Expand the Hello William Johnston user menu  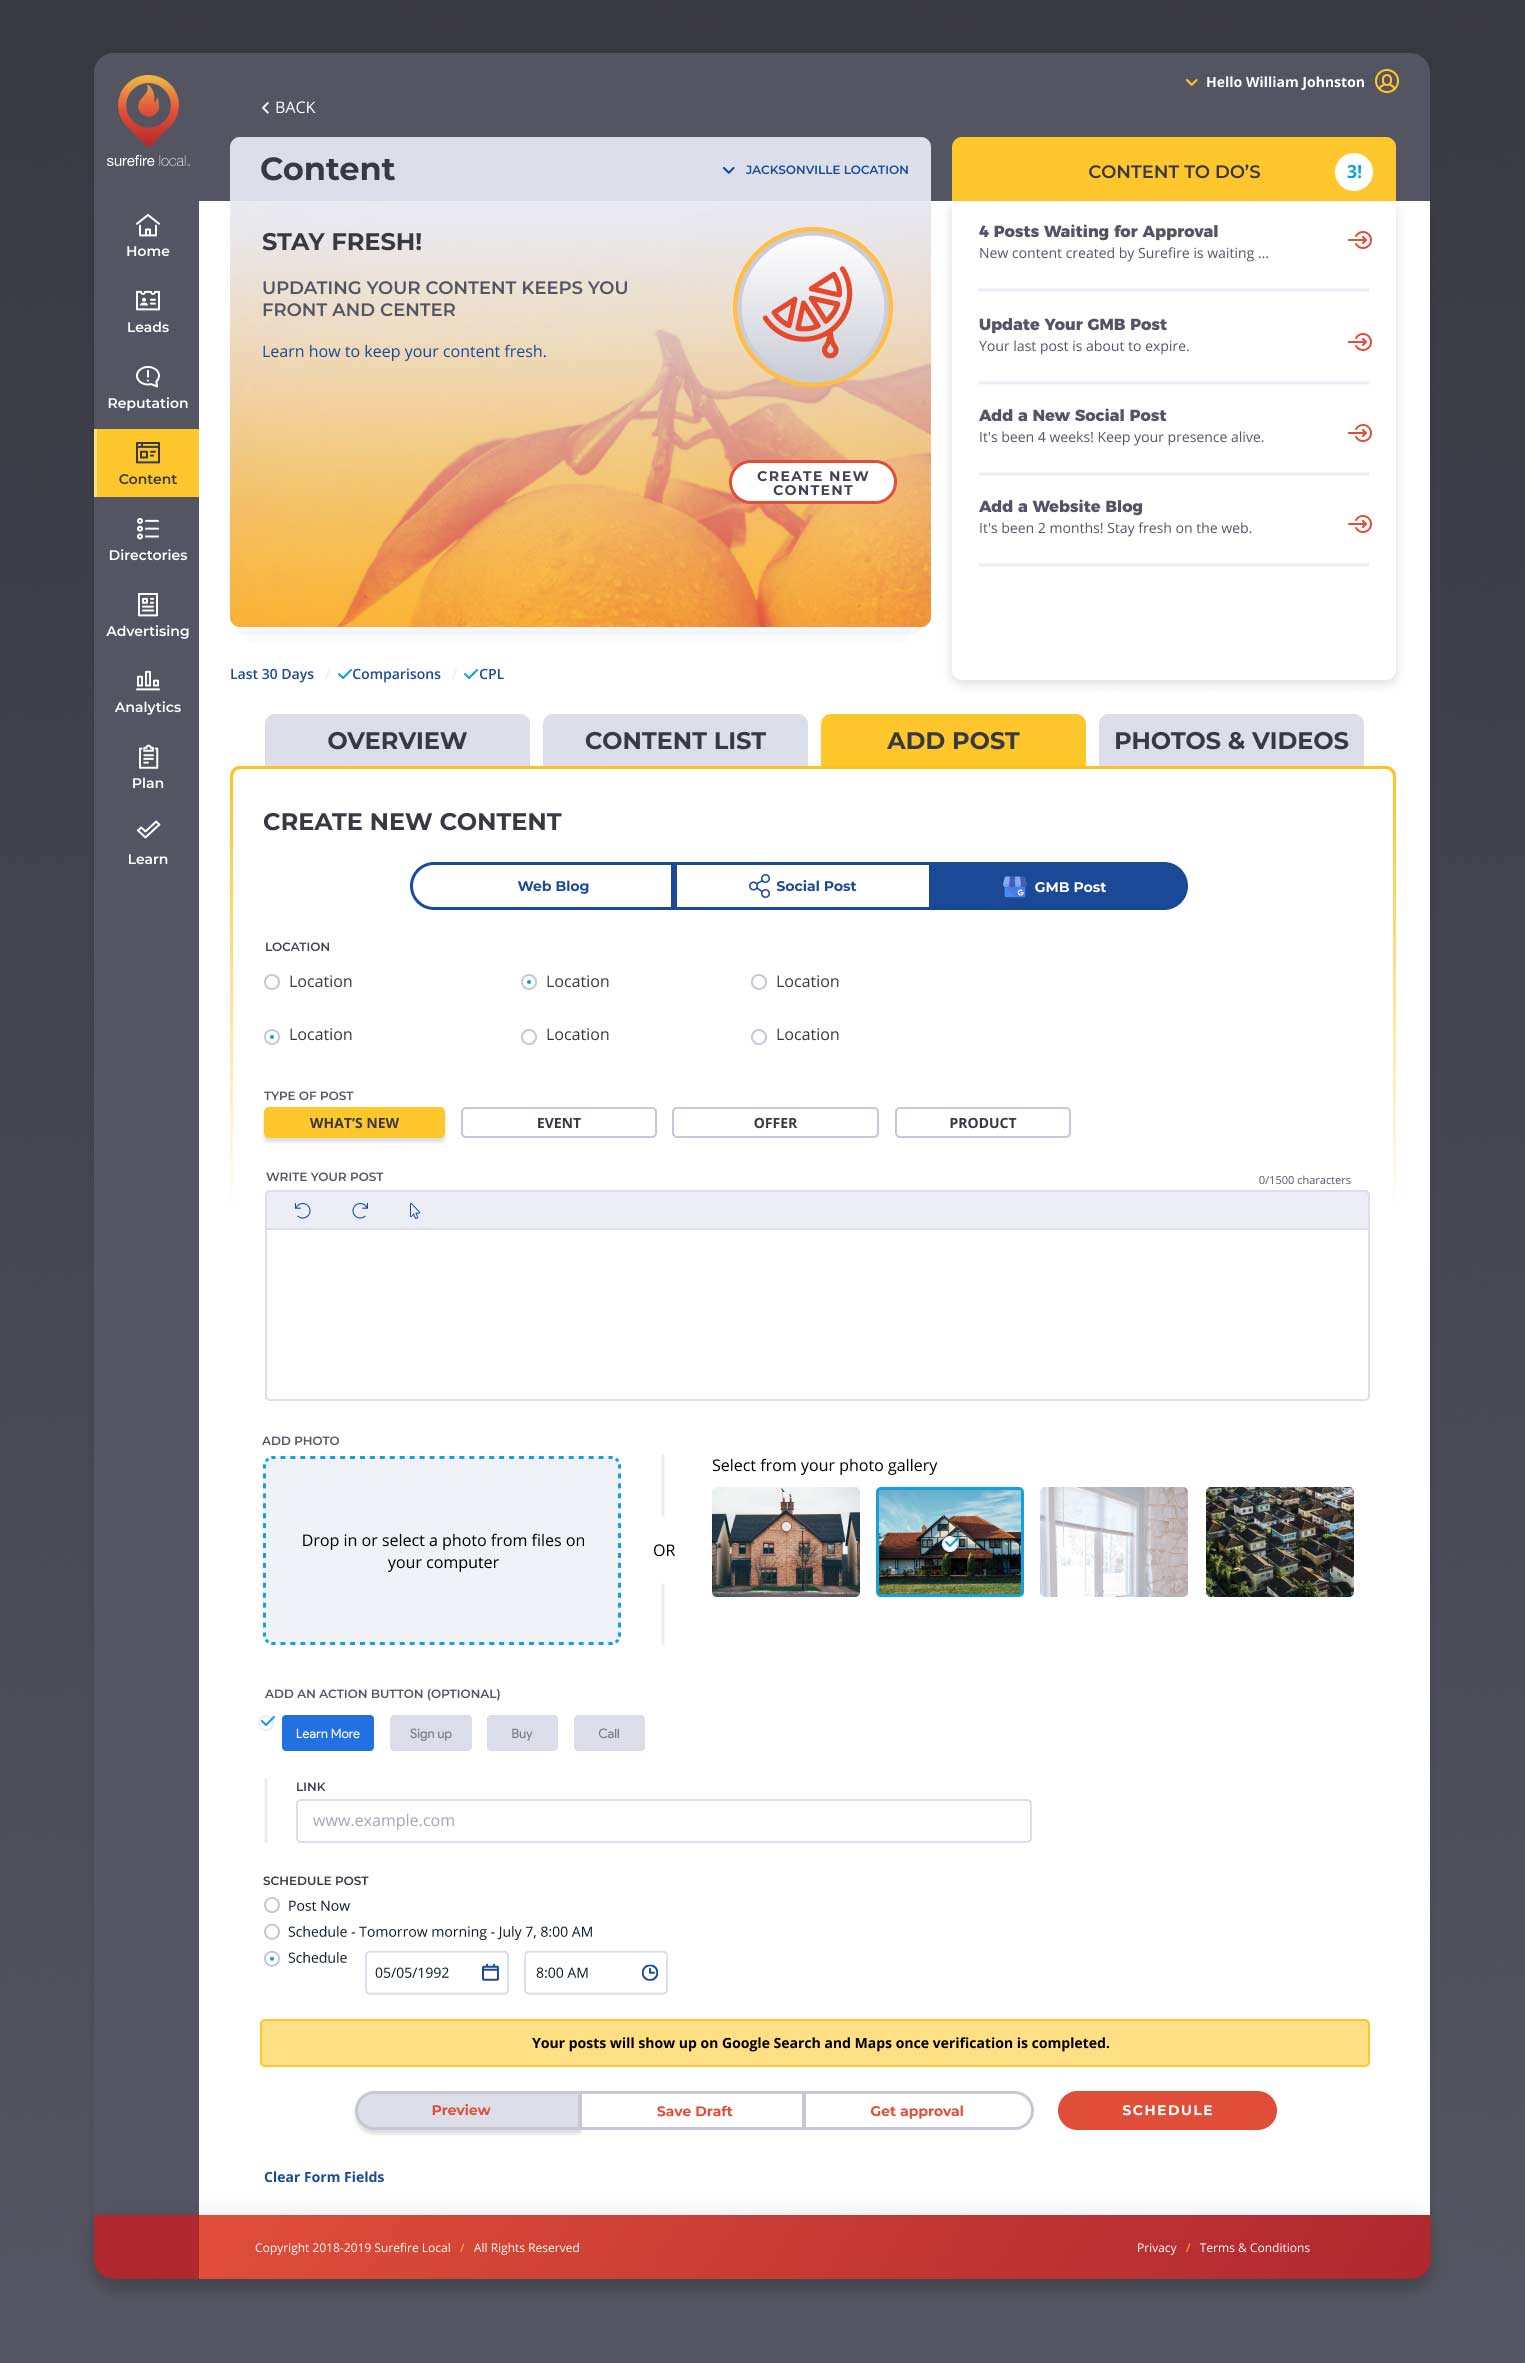[1284, 82]
